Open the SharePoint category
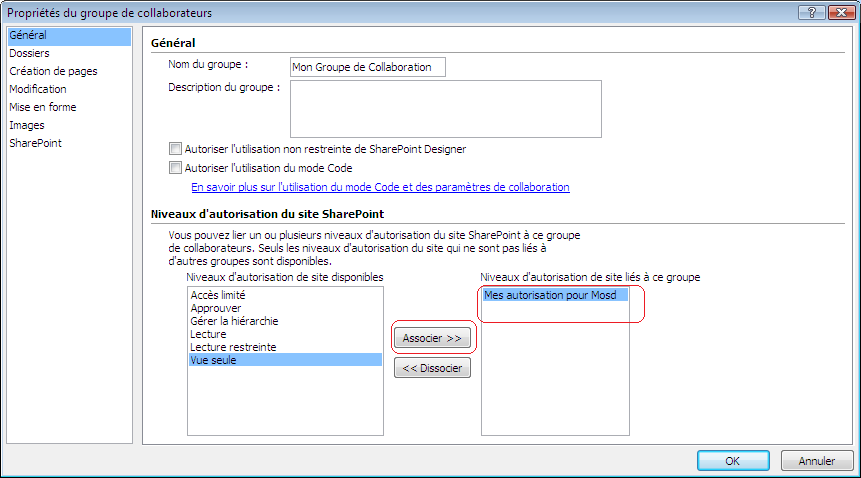 click(x=35, y=144)
